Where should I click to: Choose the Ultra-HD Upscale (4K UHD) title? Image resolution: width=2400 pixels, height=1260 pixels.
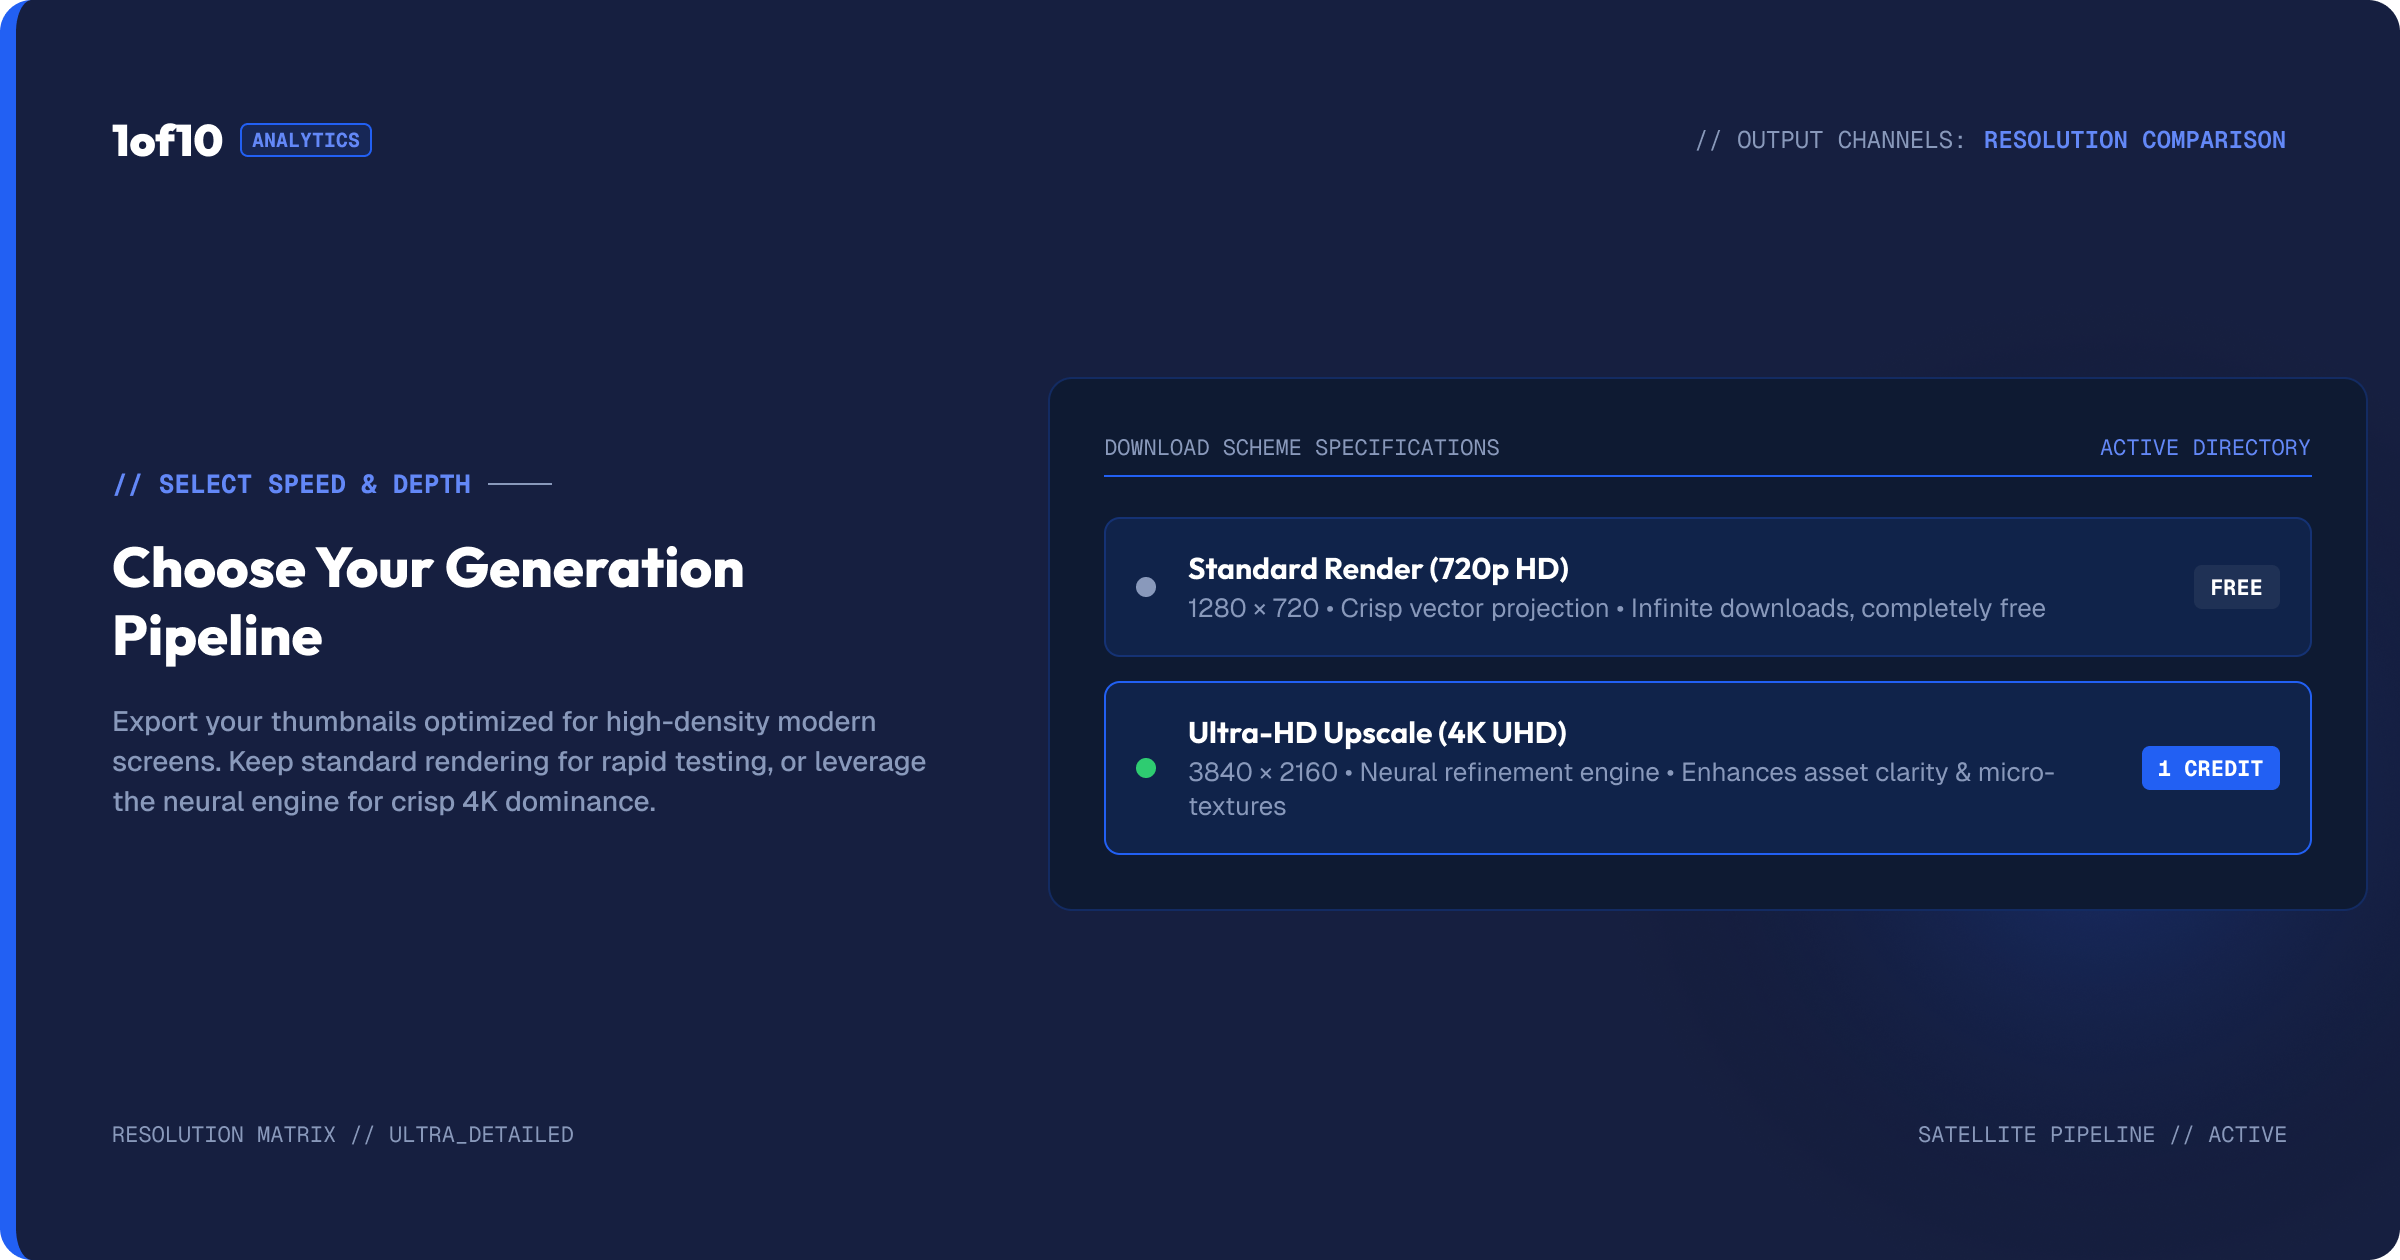point(1377,732)
